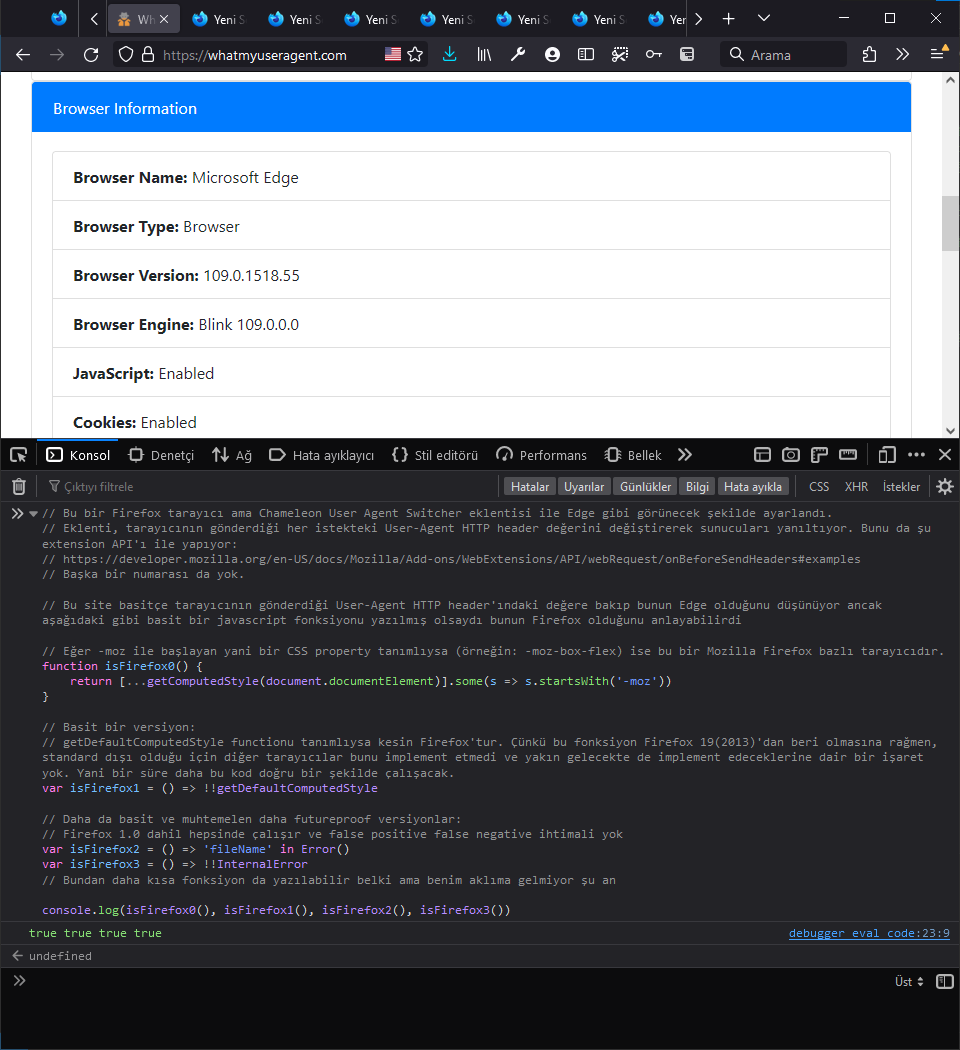Open the wrench developer tools icon
Screen dimensions: 960x1050
click(518, 54)
